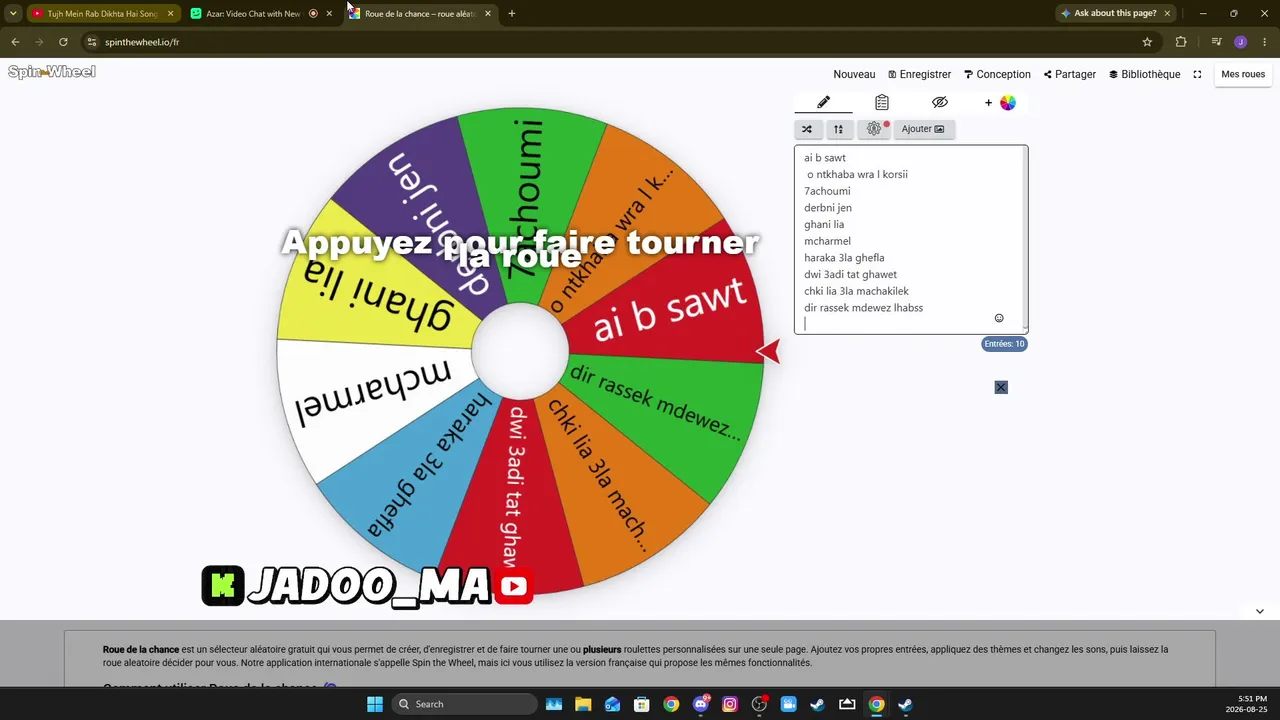The image size is (1280, 720).
Task: View site information icon in address bar
Action: [92, 42]
